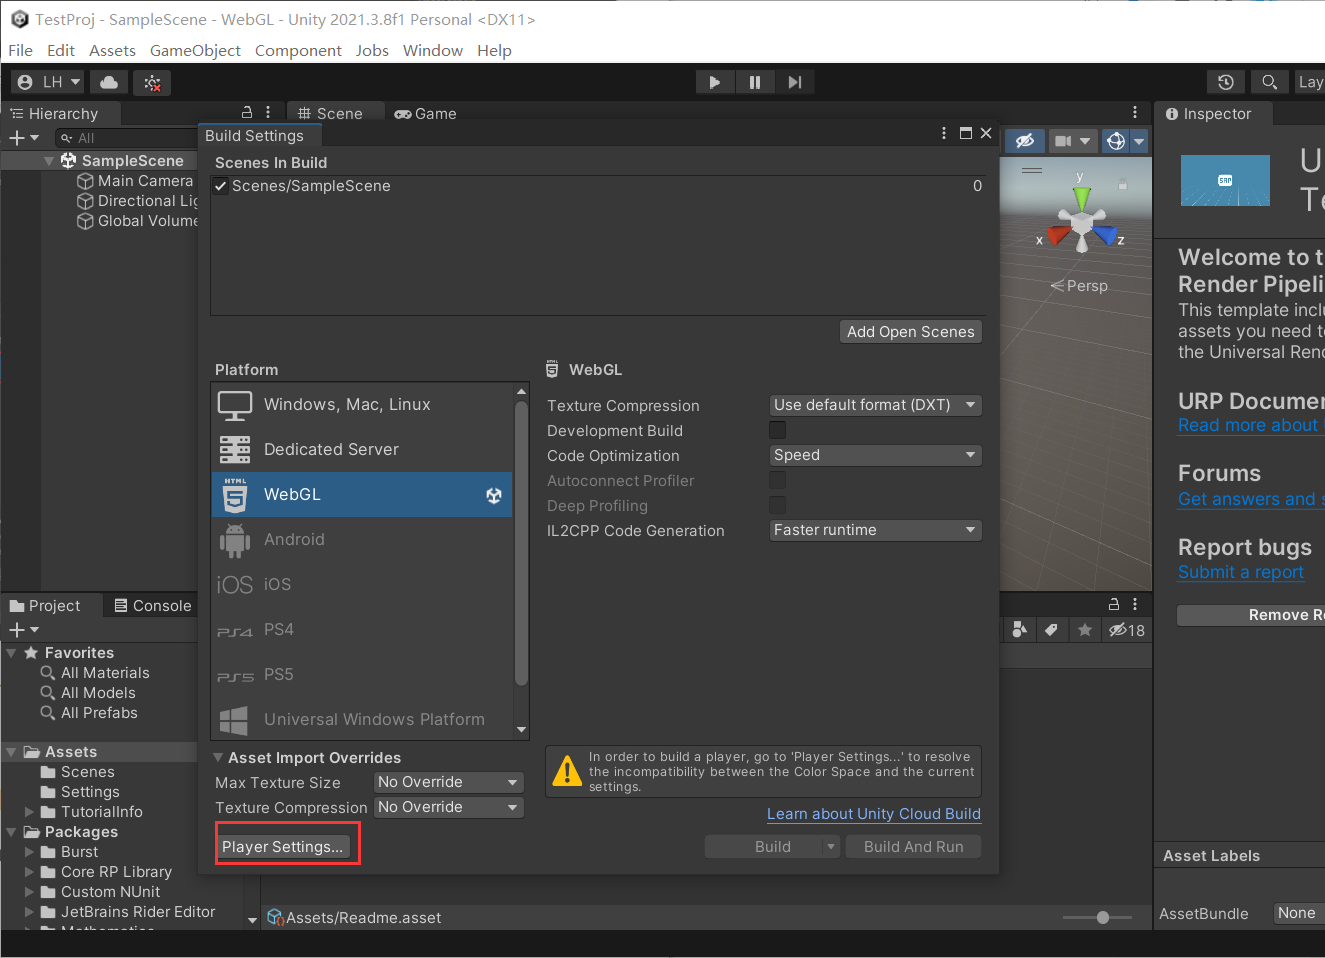Enable the Development Build checkbox
The width and height of the screenshot is (1325, 958).
coord(777,430)
